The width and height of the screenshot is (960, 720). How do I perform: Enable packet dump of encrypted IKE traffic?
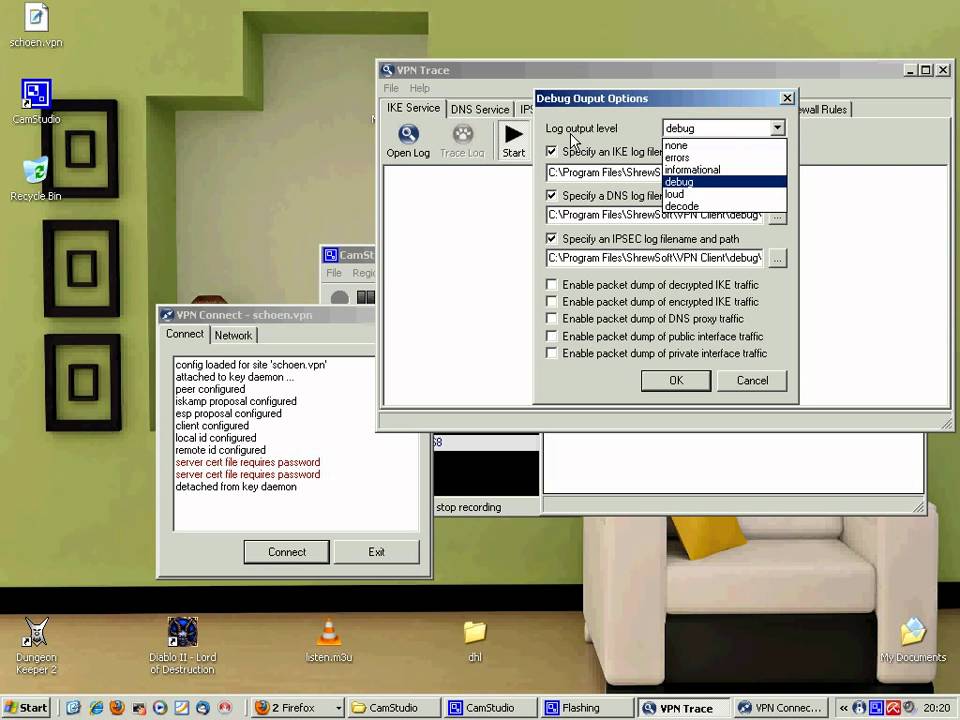[x=552, y=301]
